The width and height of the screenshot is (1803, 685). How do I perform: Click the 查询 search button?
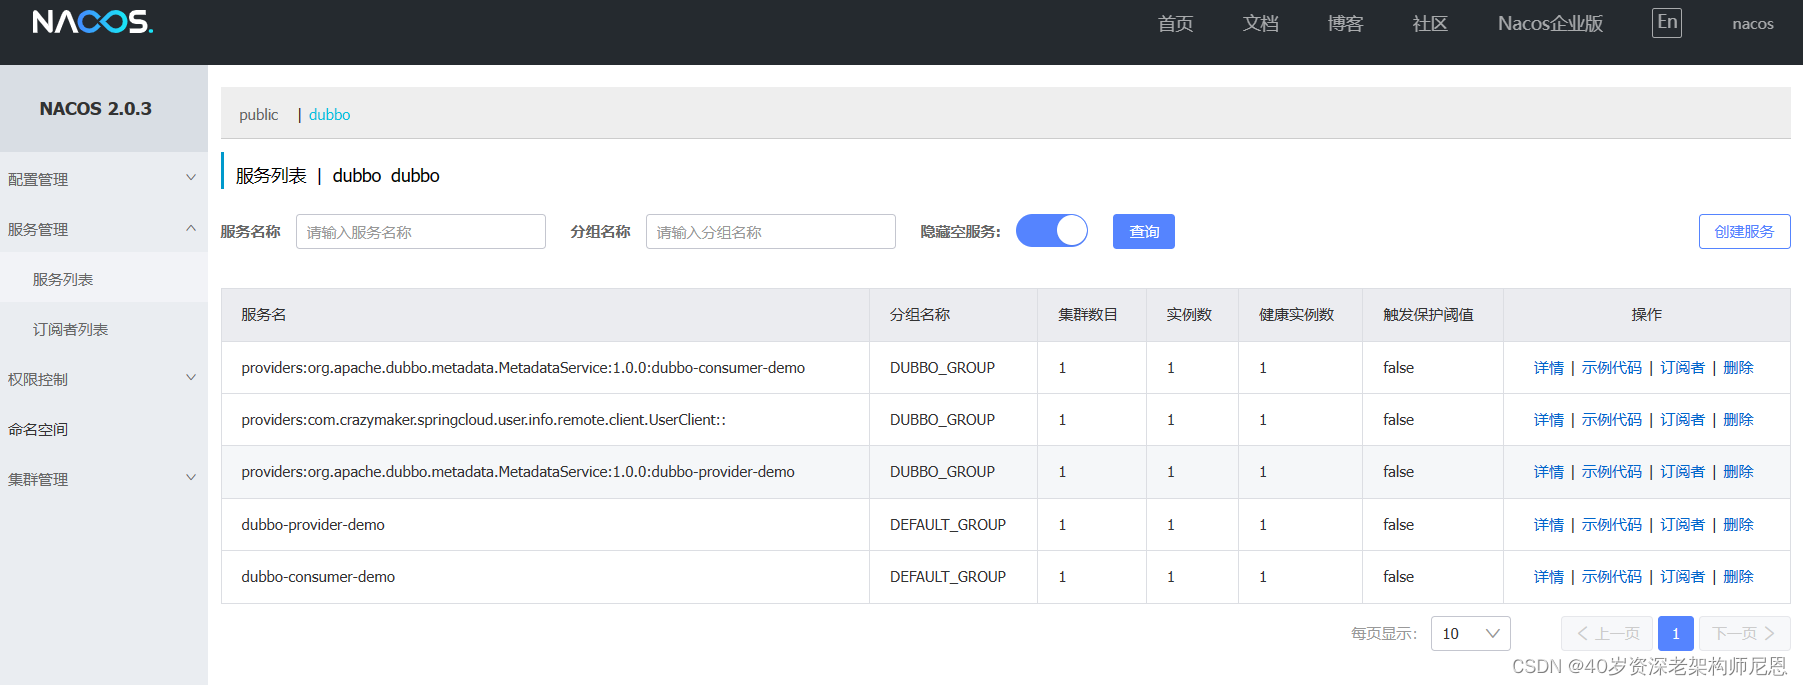pyautogui.click(x=1143, y=231)
